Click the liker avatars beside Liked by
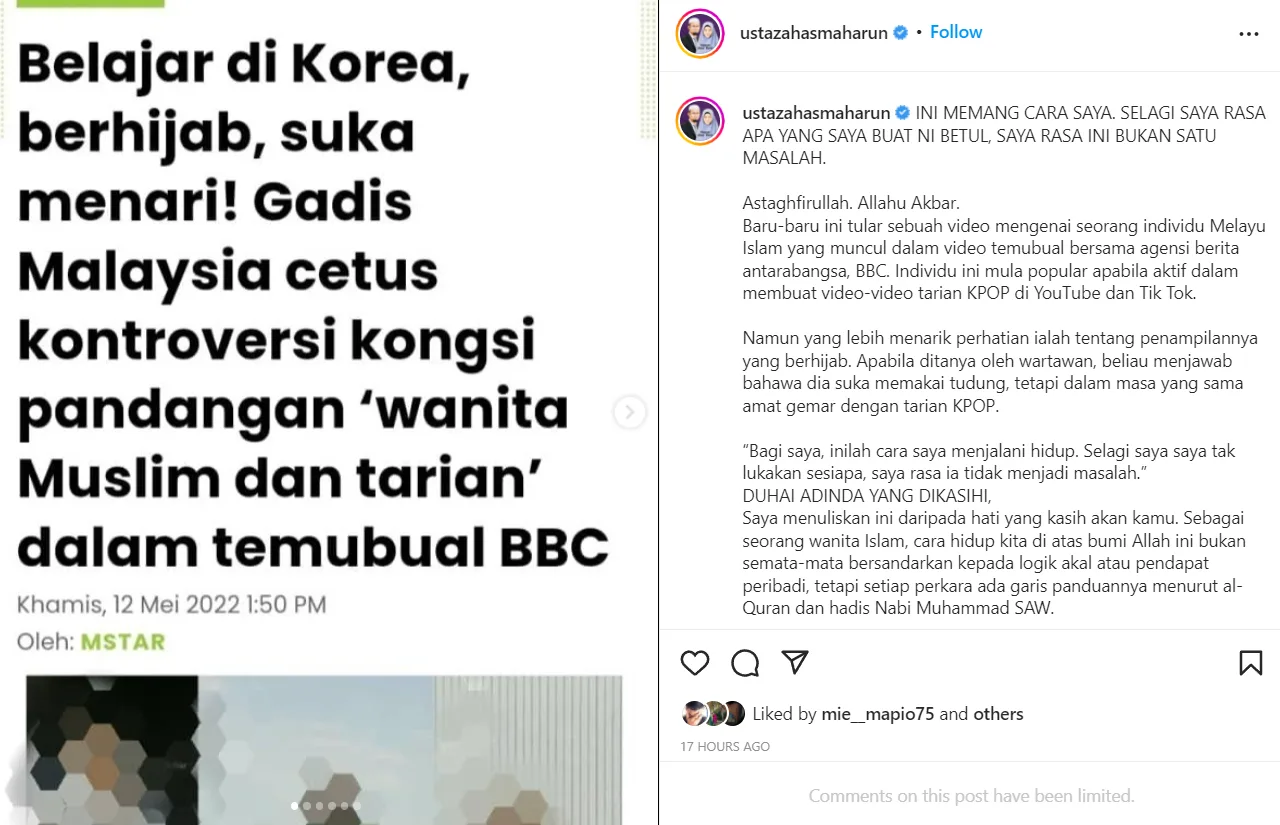This screenshot has height=825, width=1280. pos(713,713)
